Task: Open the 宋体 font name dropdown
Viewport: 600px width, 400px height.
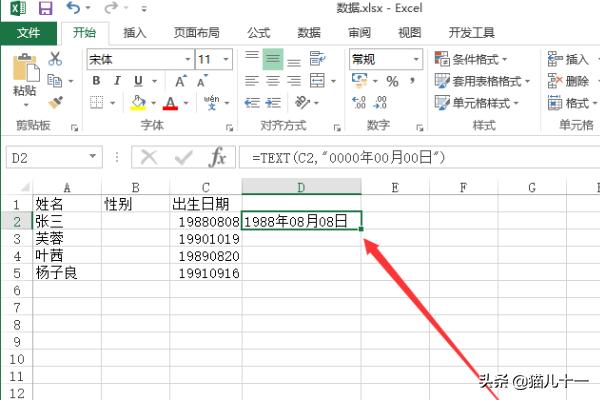Action: pyautogui.click(x=187, y=59)
